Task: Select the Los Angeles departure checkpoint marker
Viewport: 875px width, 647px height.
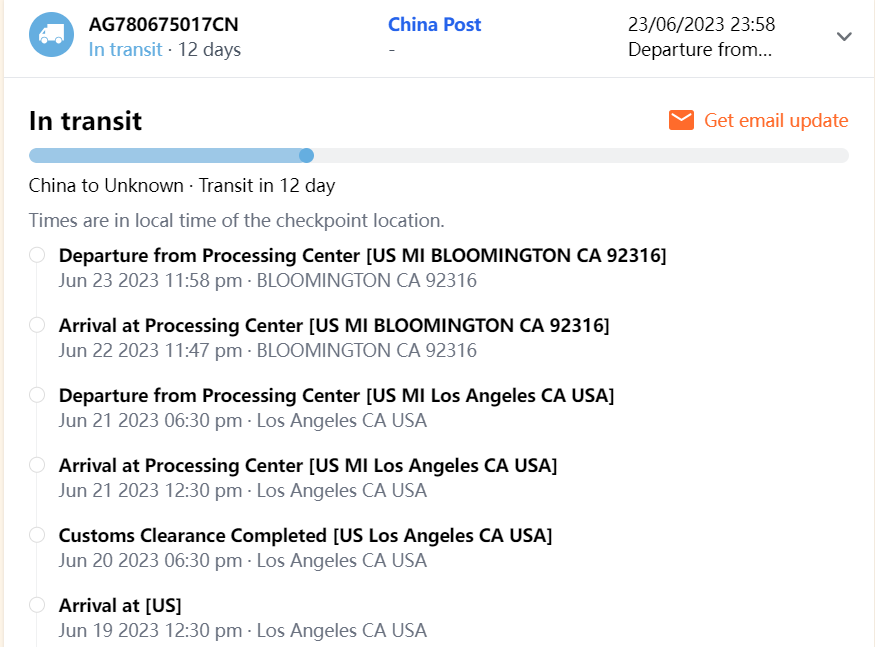Action: (x=37, y=395)
